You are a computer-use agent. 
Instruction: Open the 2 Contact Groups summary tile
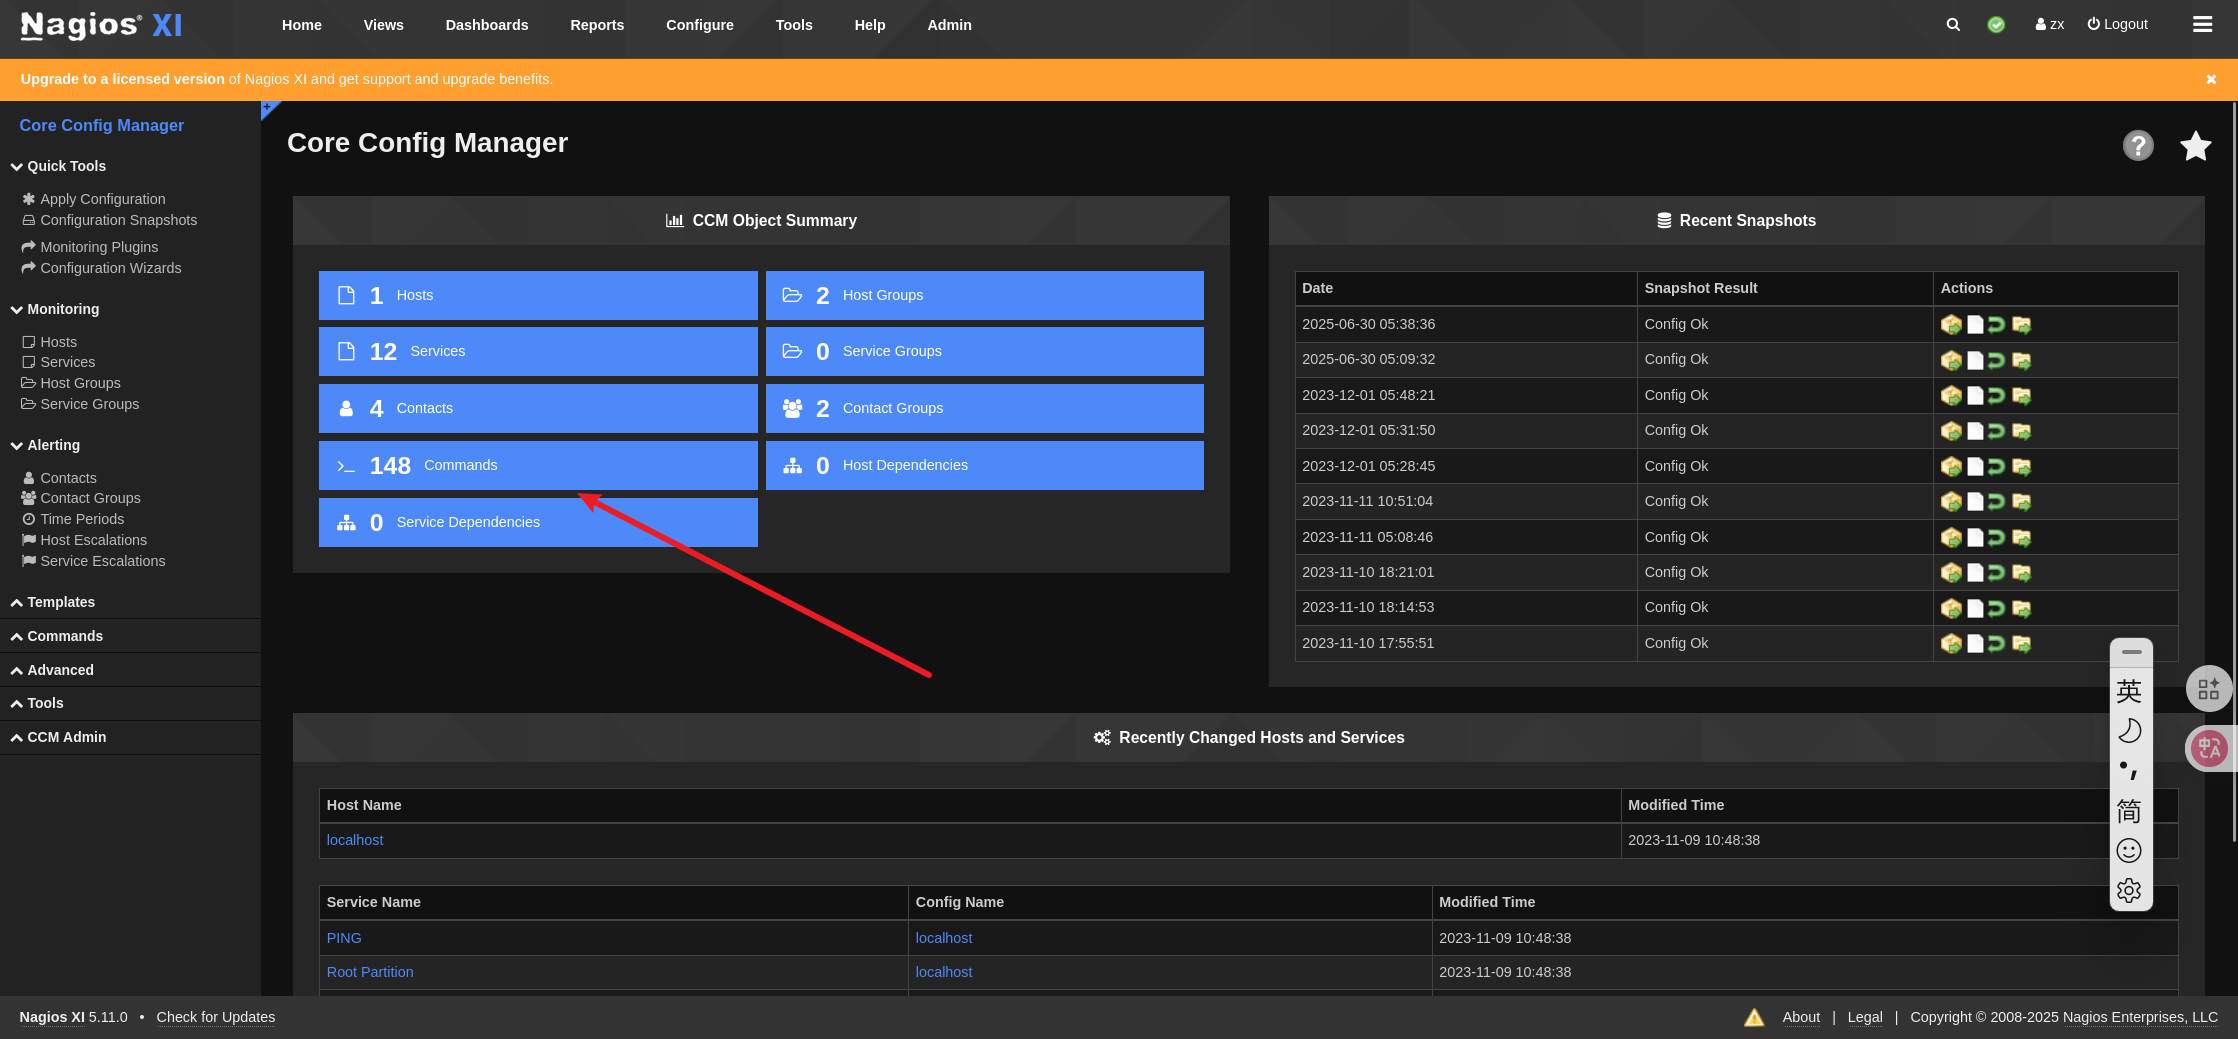[984, 408]
